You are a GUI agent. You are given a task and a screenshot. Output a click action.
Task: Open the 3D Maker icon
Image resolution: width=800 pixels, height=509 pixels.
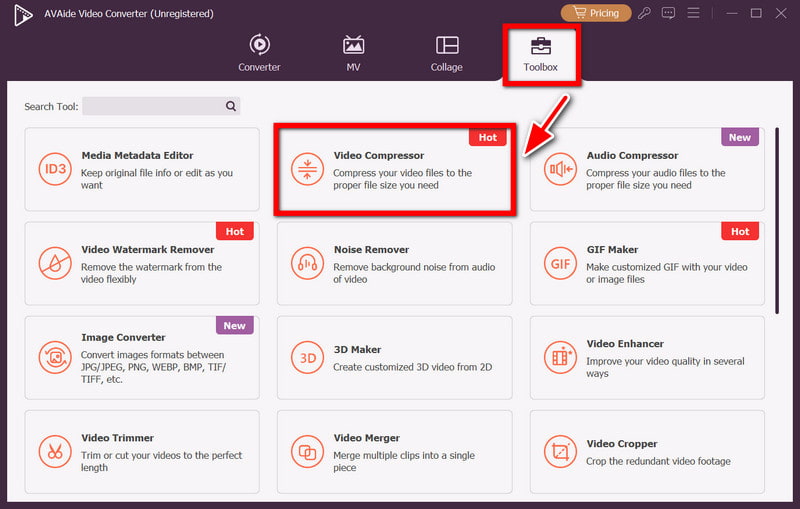point(306,357)
